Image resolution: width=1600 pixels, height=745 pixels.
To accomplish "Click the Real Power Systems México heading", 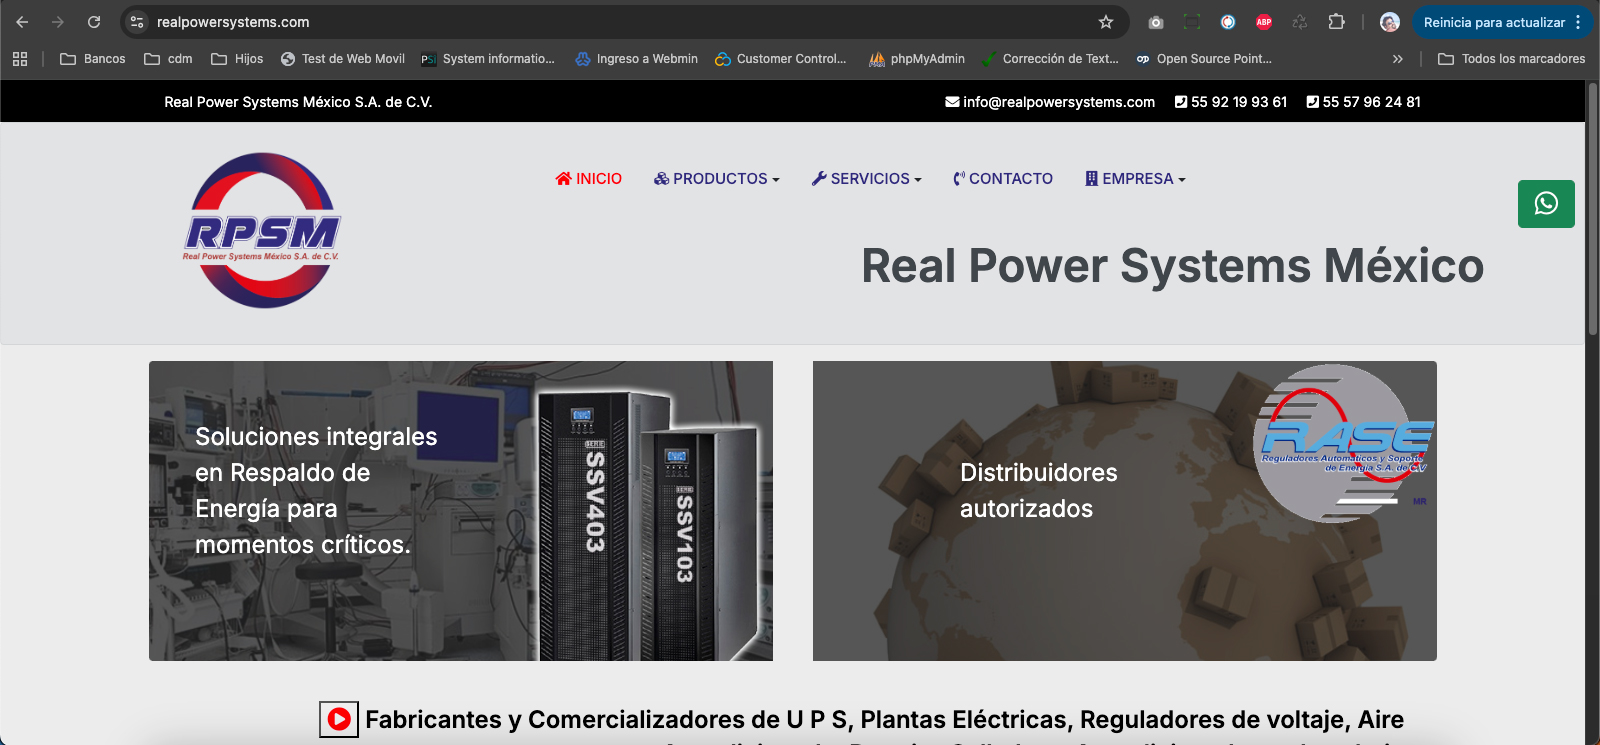I will coord(1173,266).
